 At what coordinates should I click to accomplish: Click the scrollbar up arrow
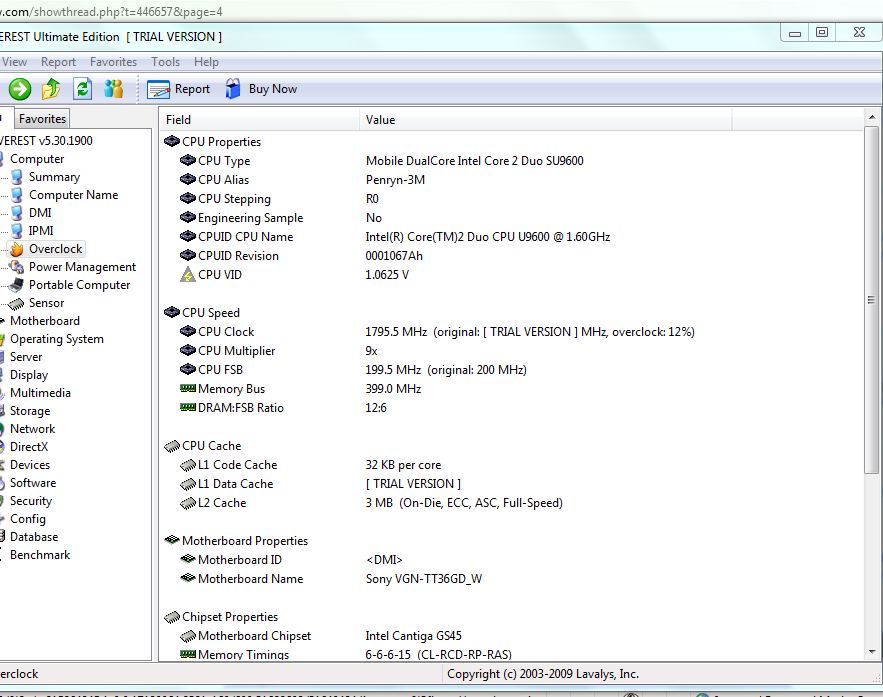pyautogui.click(x=872, y=117)
